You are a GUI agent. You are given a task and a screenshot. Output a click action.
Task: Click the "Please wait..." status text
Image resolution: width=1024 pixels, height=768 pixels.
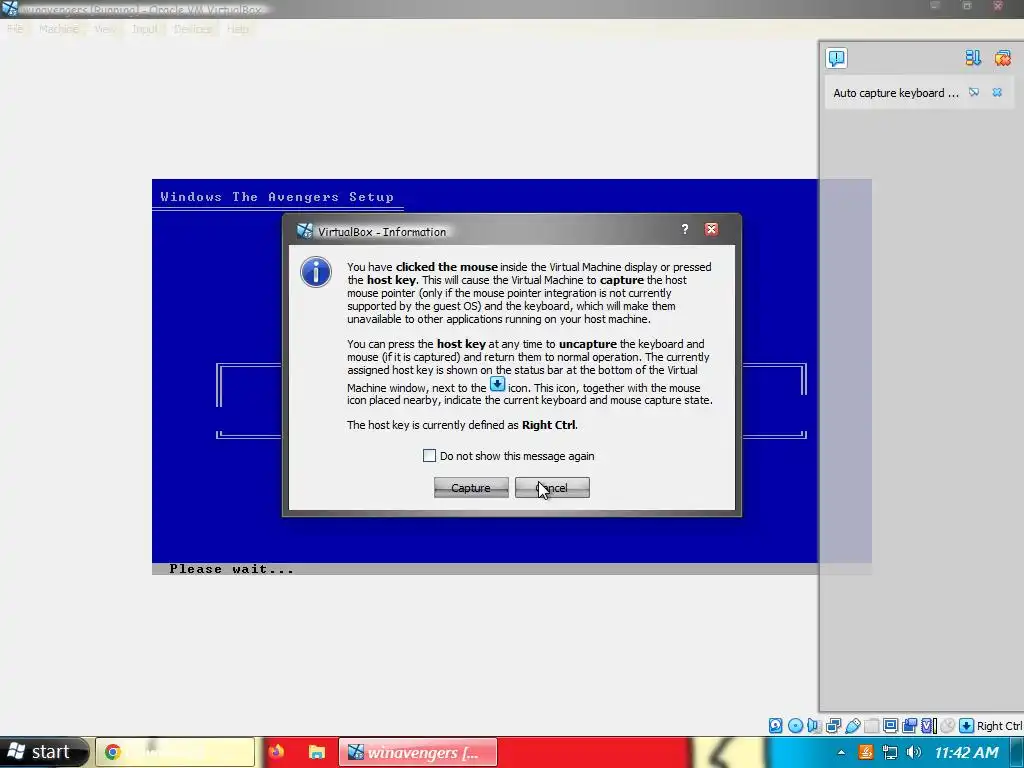(231, 569)
